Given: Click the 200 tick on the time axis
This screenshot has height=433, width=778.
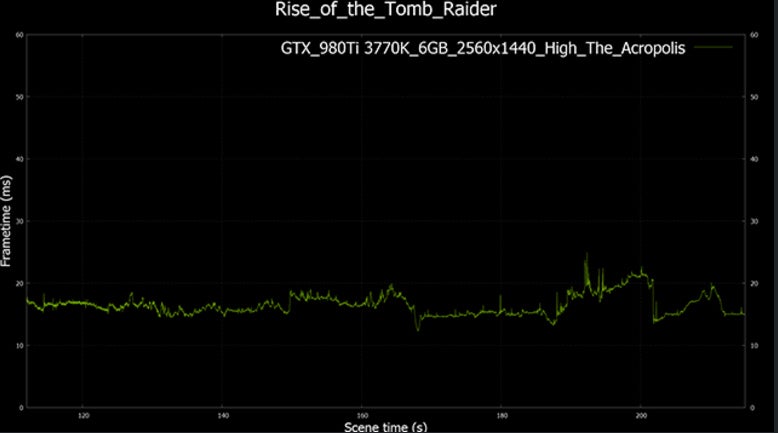Looking at the screenshot, I should (641, 416).
